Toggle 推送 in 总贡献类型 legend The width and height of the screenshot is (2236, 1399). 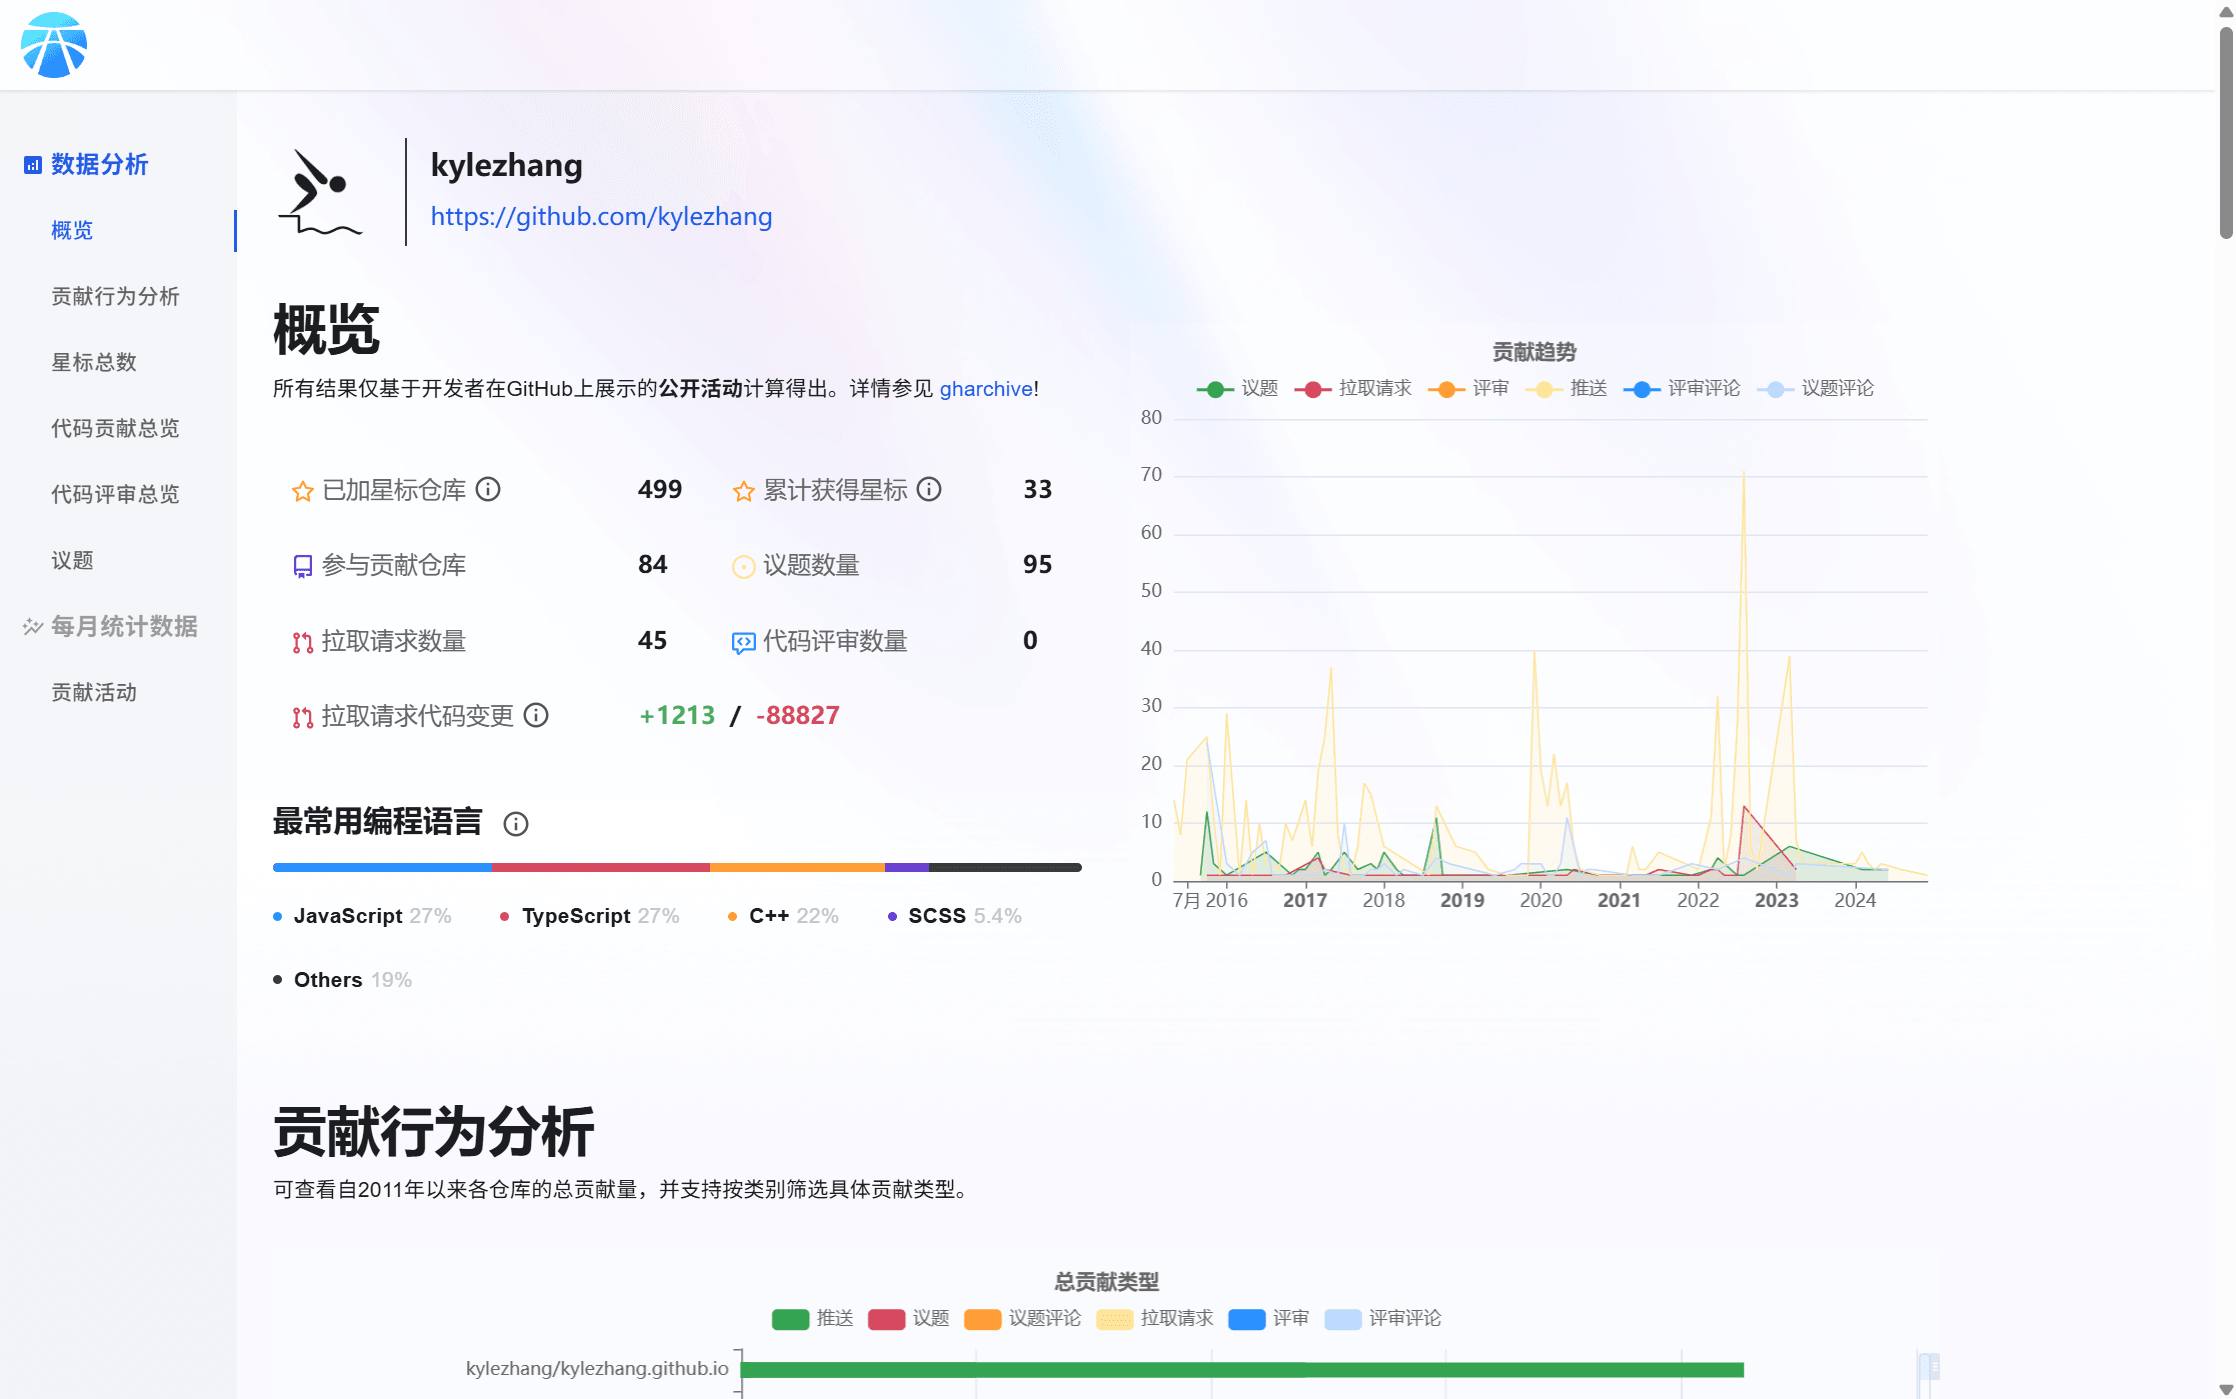(x=812, y=1319)
